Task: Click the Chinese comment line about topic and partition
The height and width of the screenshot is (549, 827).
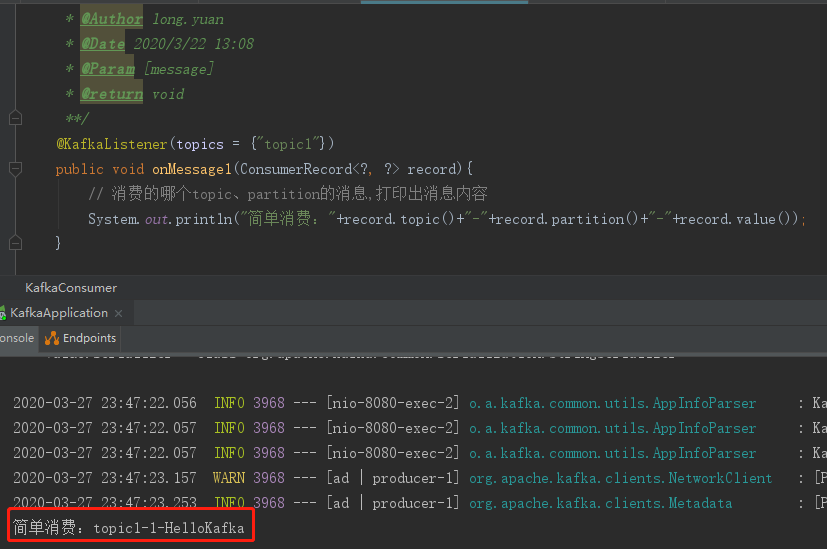Action: coord(287,194)
